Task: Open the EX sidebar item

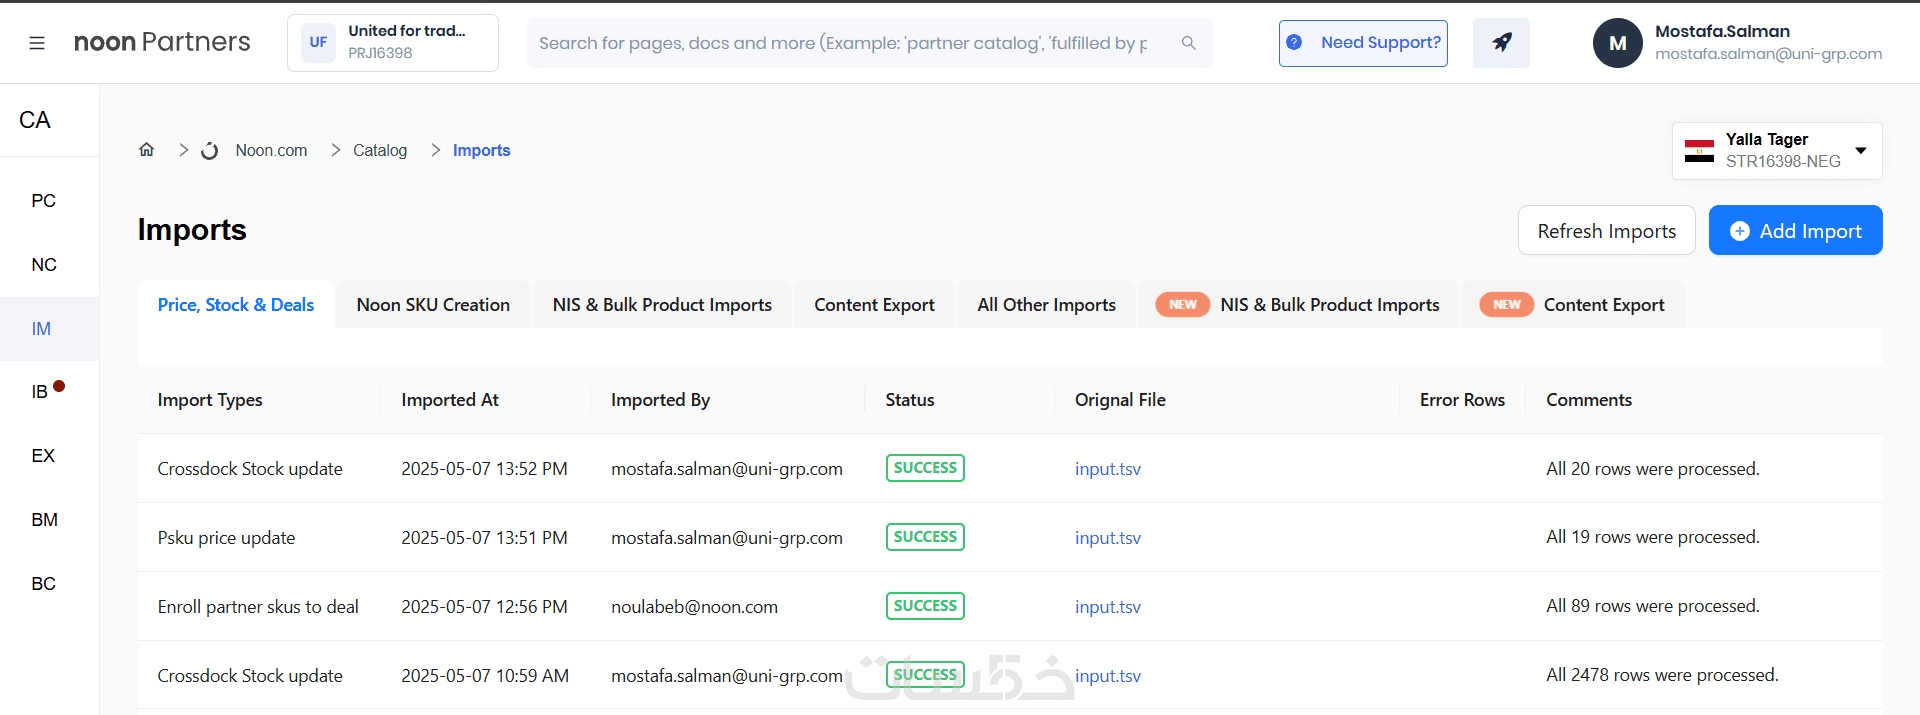Action: (43, 456)
